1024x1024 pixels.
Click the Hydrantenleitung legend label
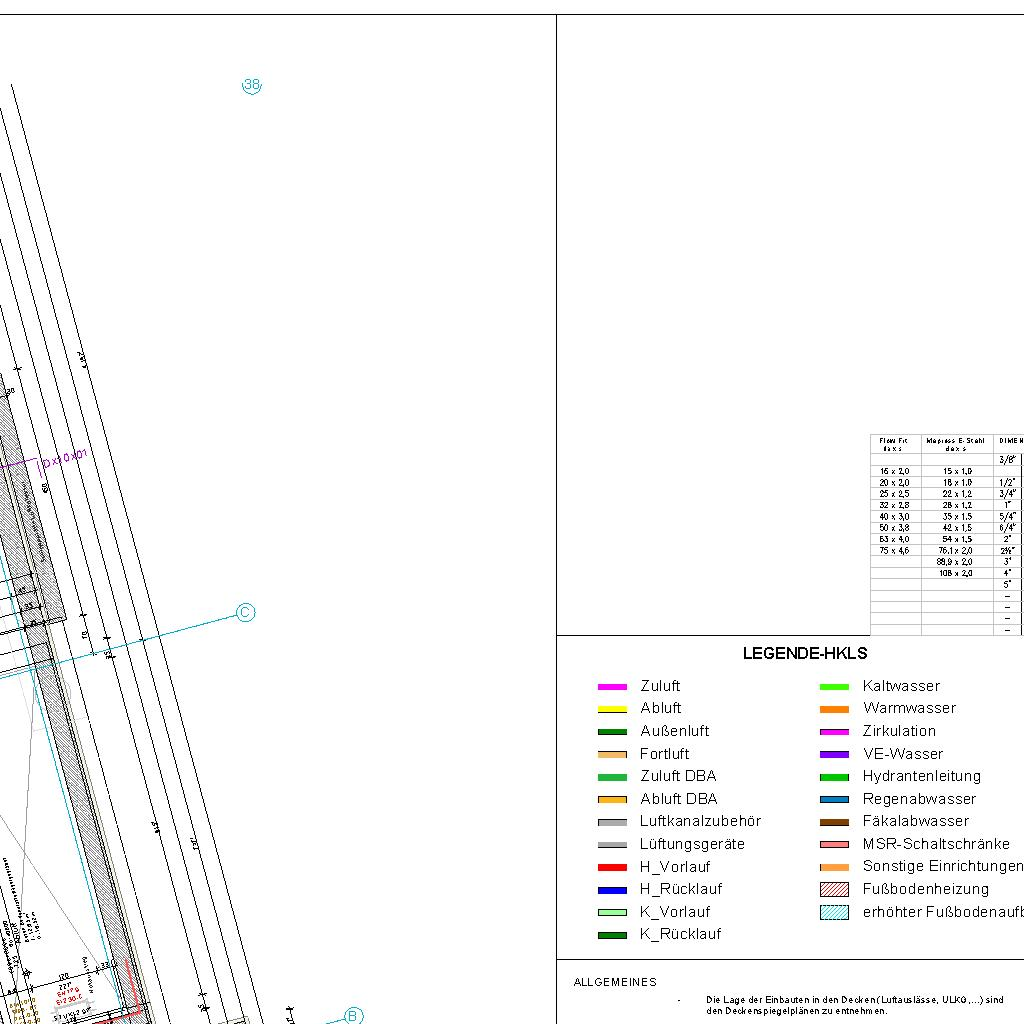coord(921,776)
